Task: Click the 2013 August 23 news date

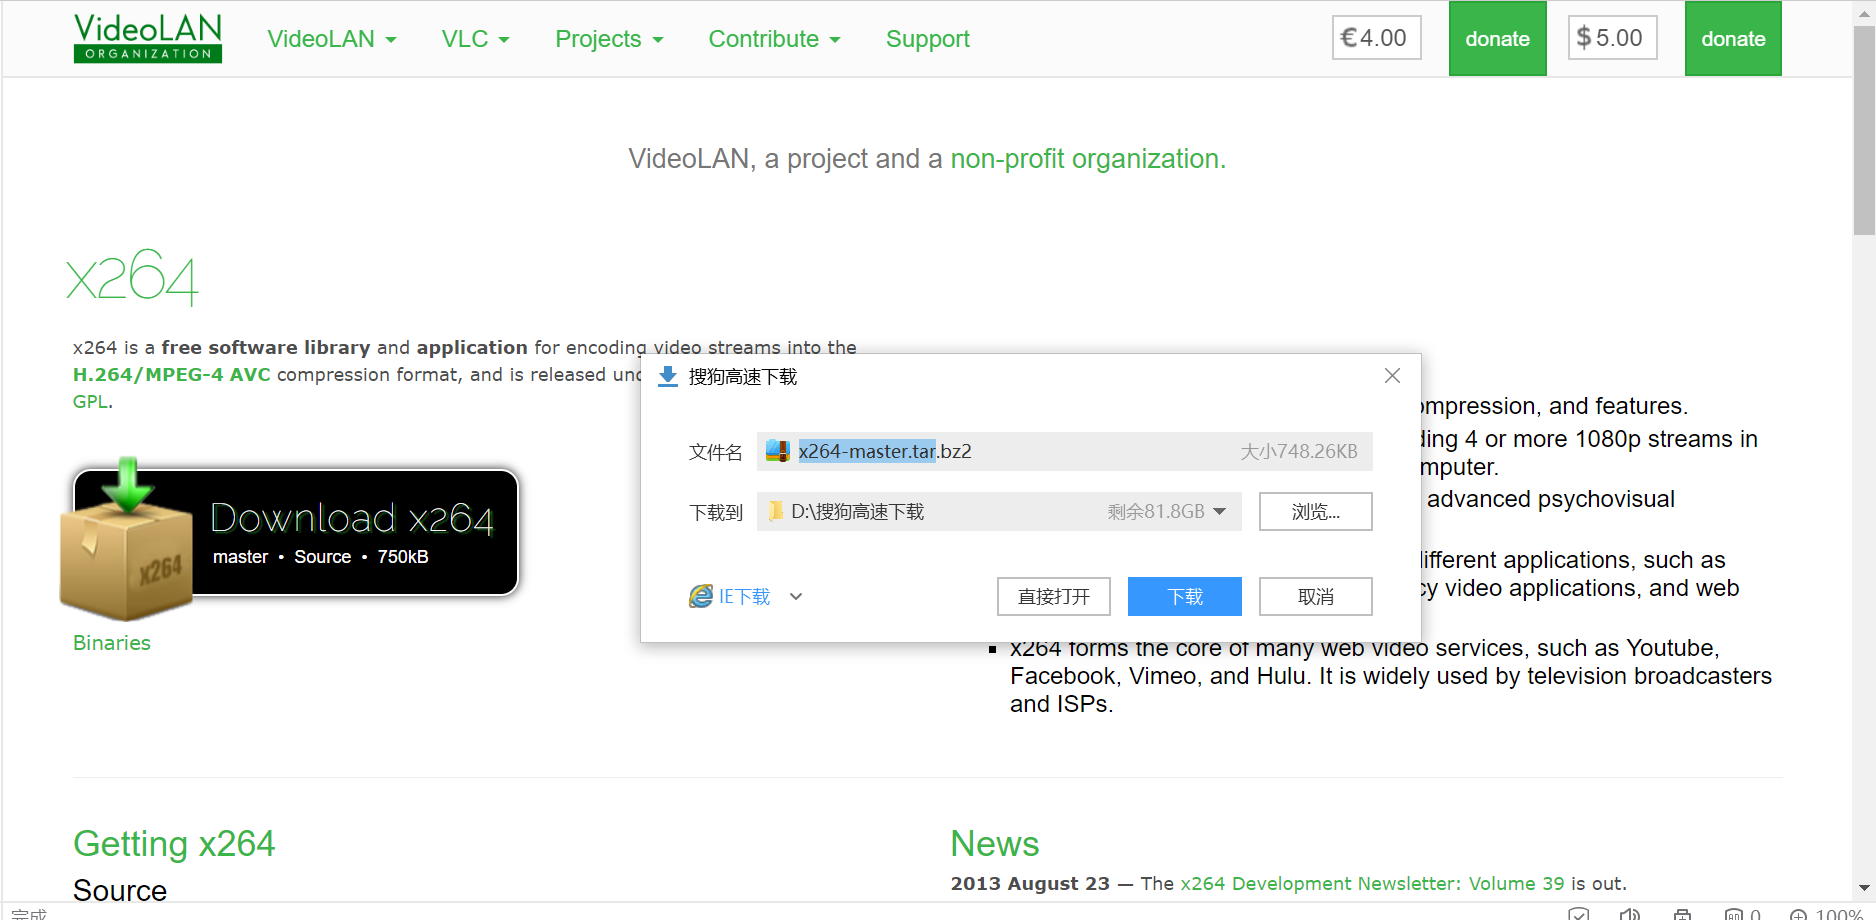Action: [x=1030, y=883]
